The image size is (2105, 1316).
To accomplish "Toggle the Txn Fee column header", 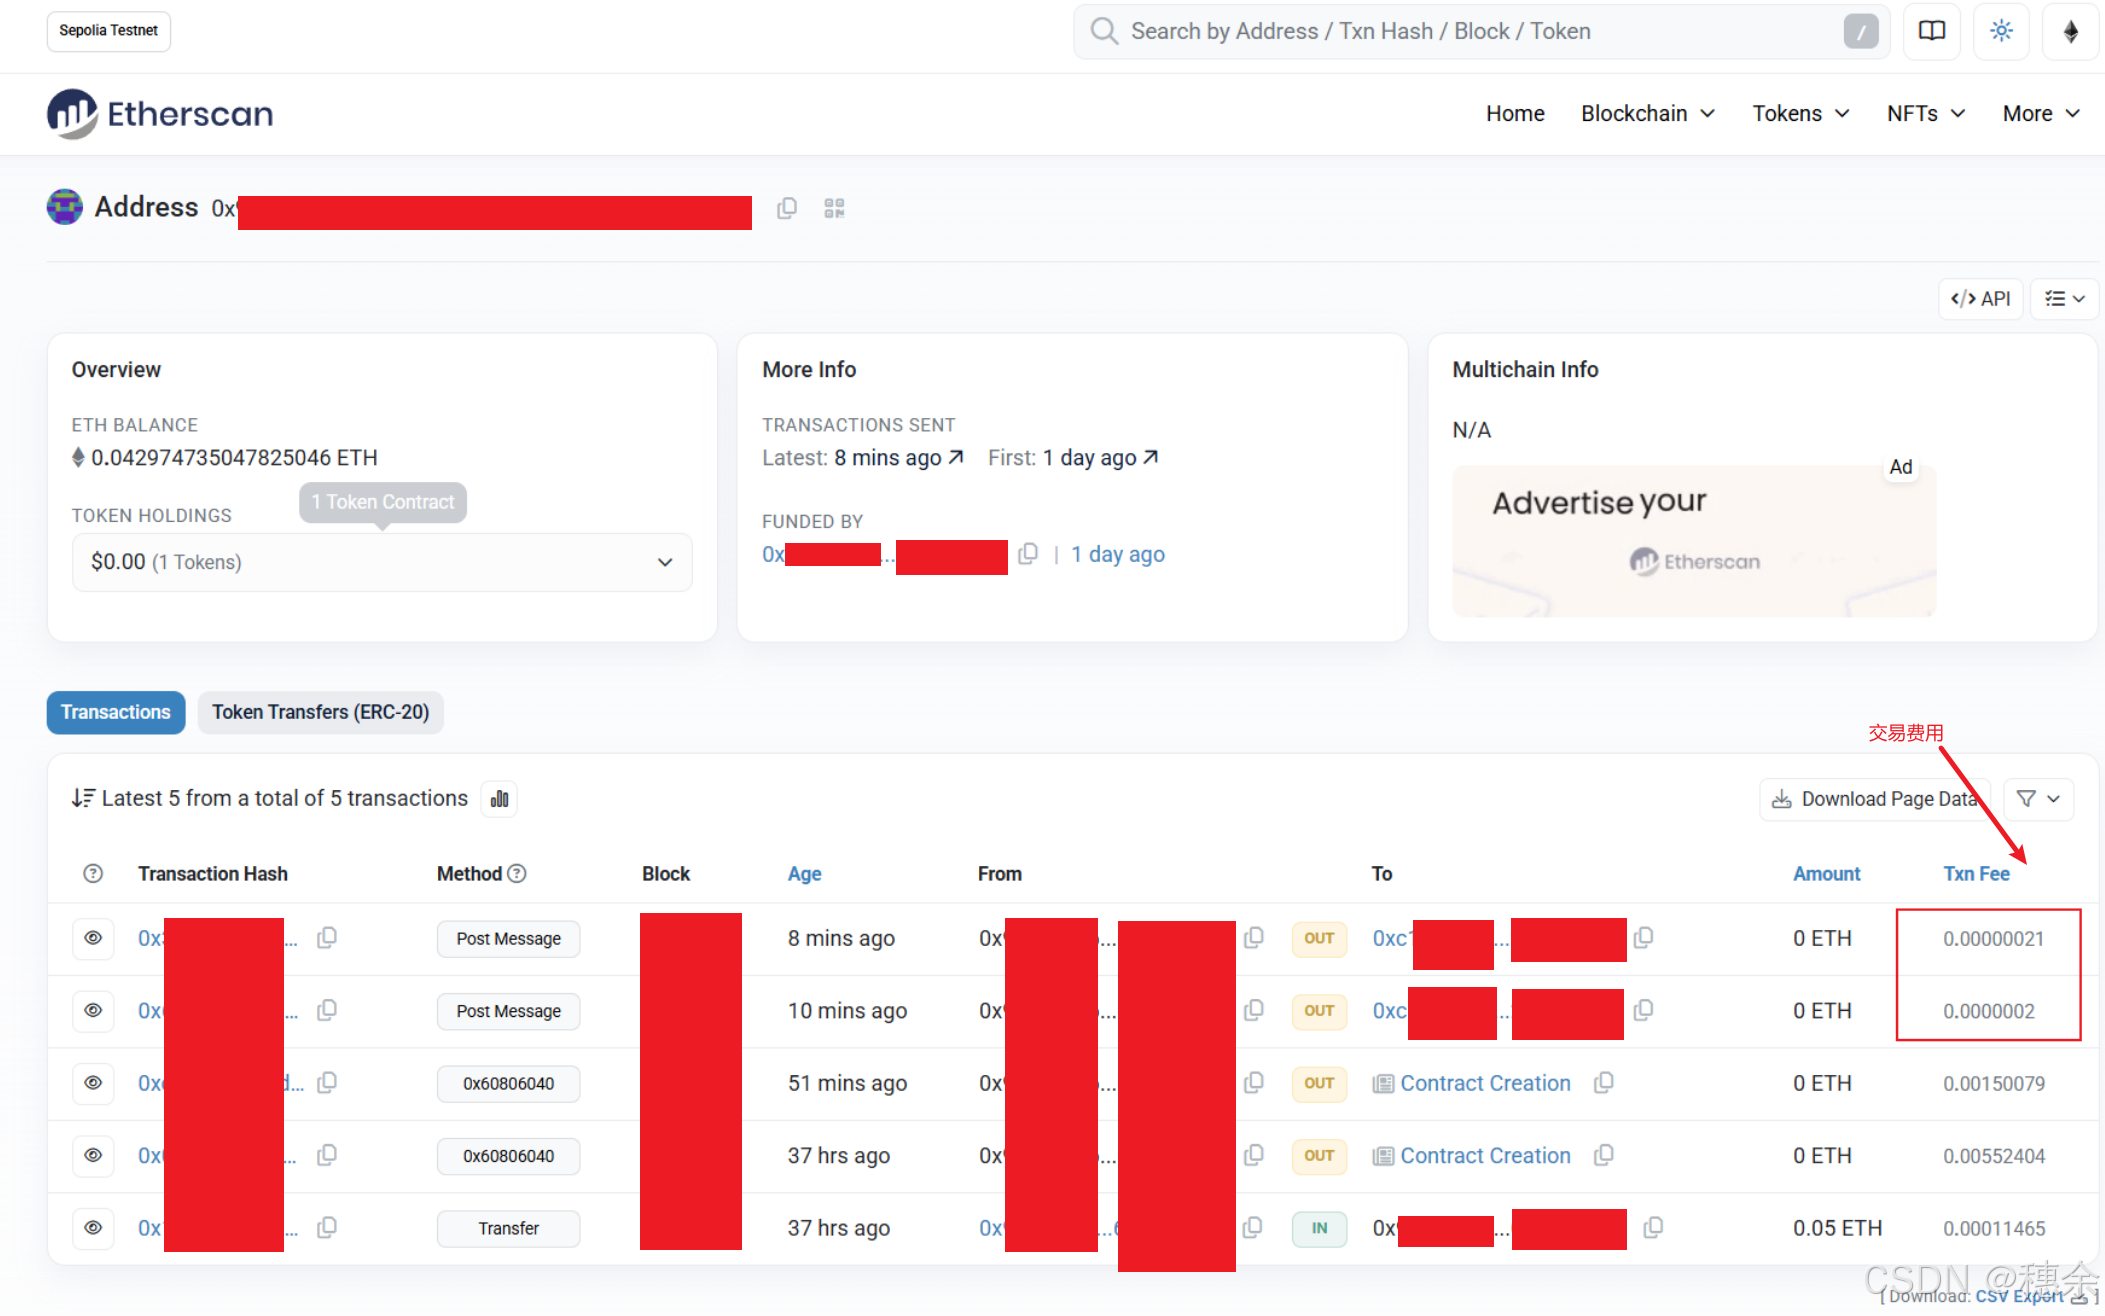I will click(x=1976, y=874).
